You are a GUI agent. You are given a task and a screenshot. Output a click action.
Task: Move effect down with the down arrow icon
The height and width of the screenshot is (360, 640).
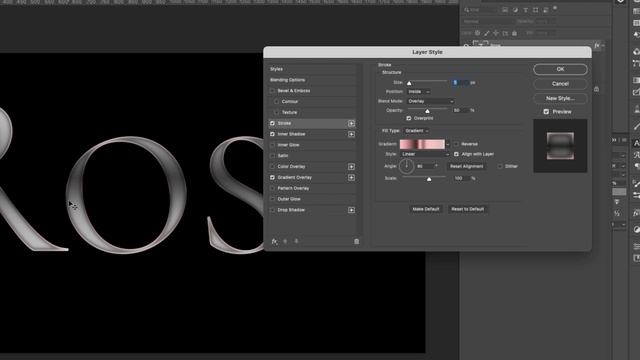pyautogui.click(x=296, y=242)
